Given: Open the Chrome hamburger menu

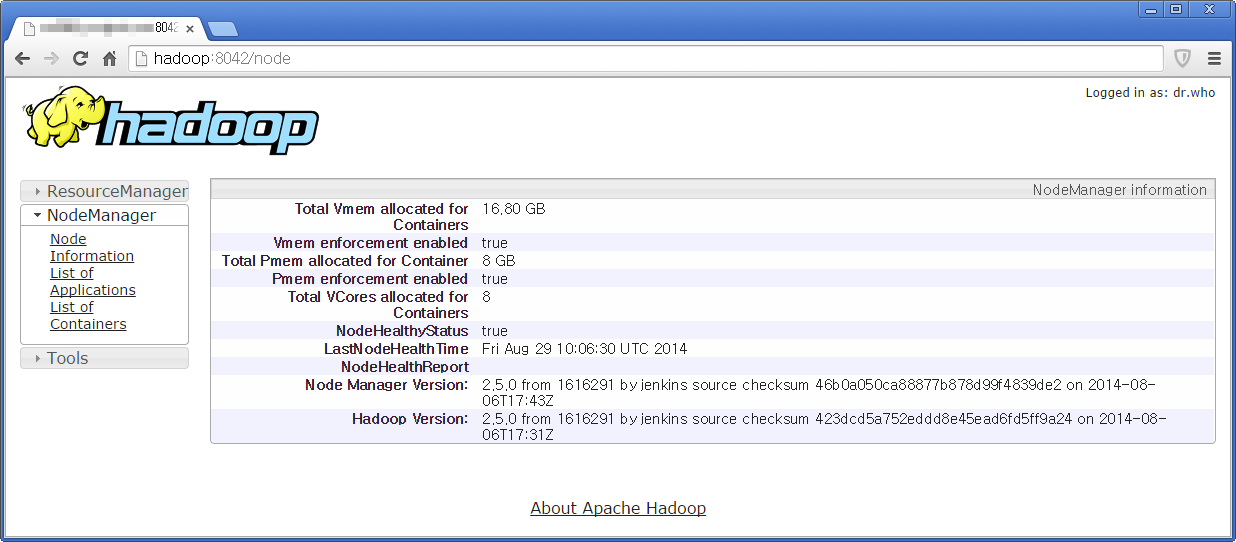Looking at the screenshot, I should pos(1214,59).
